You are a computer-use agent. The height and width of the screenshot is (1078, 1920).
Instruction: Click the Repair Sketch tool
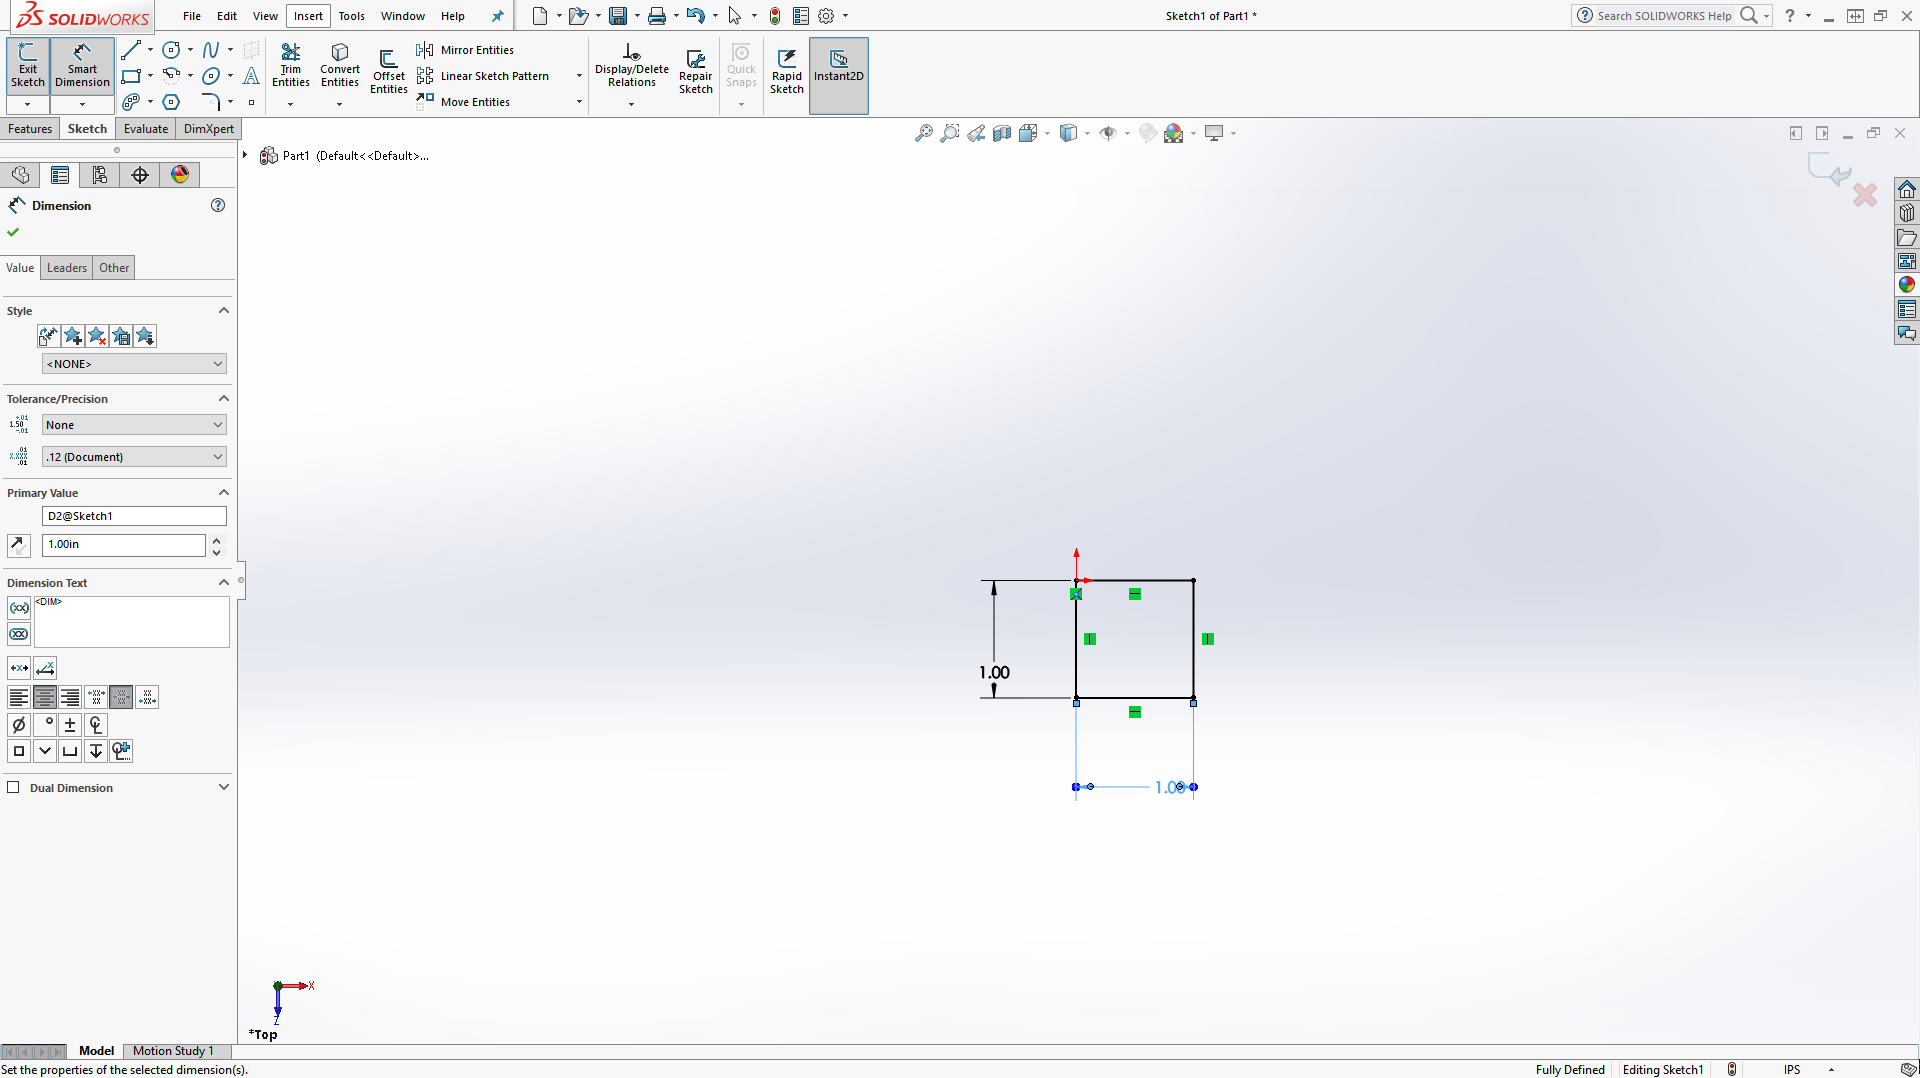(696, 70)
